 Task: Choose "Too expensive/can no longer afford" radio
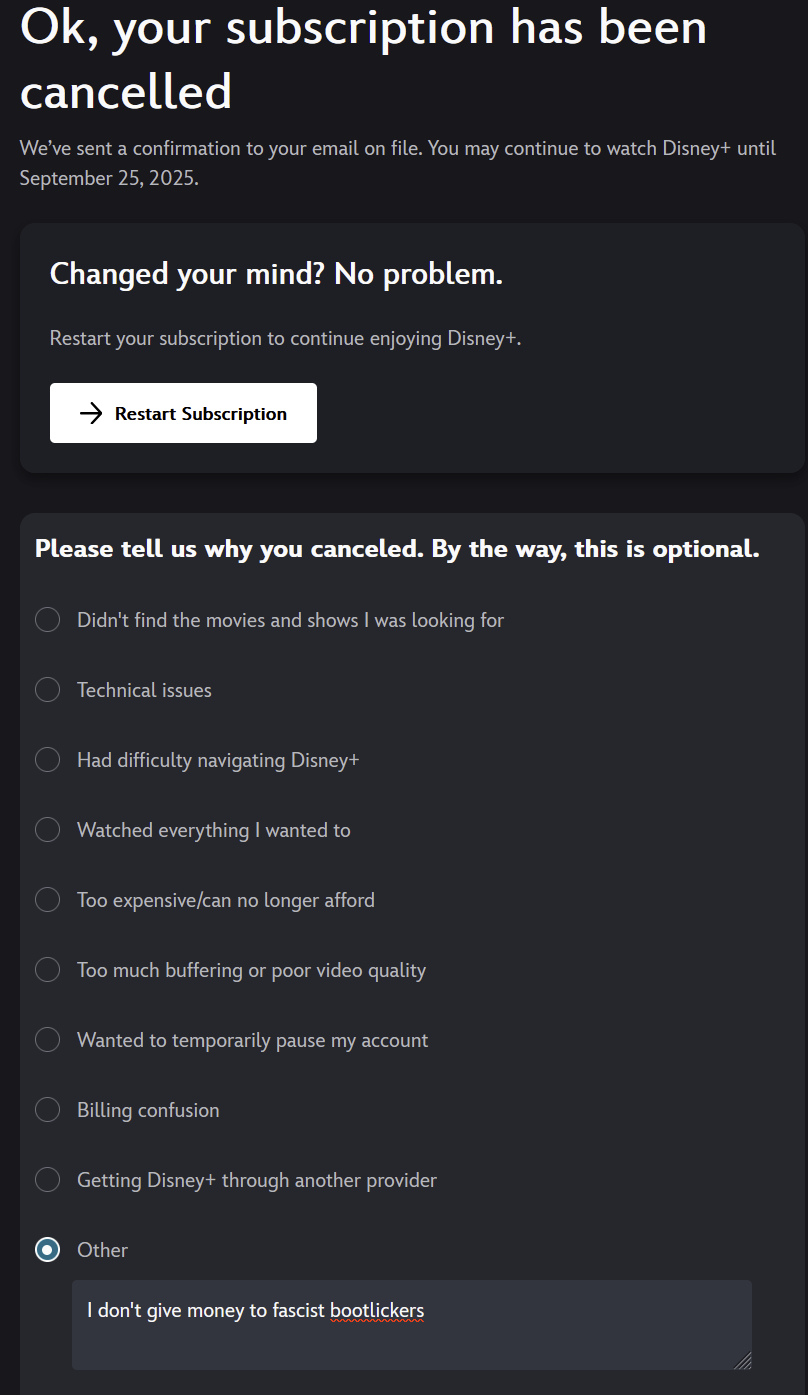coord(48,900)
